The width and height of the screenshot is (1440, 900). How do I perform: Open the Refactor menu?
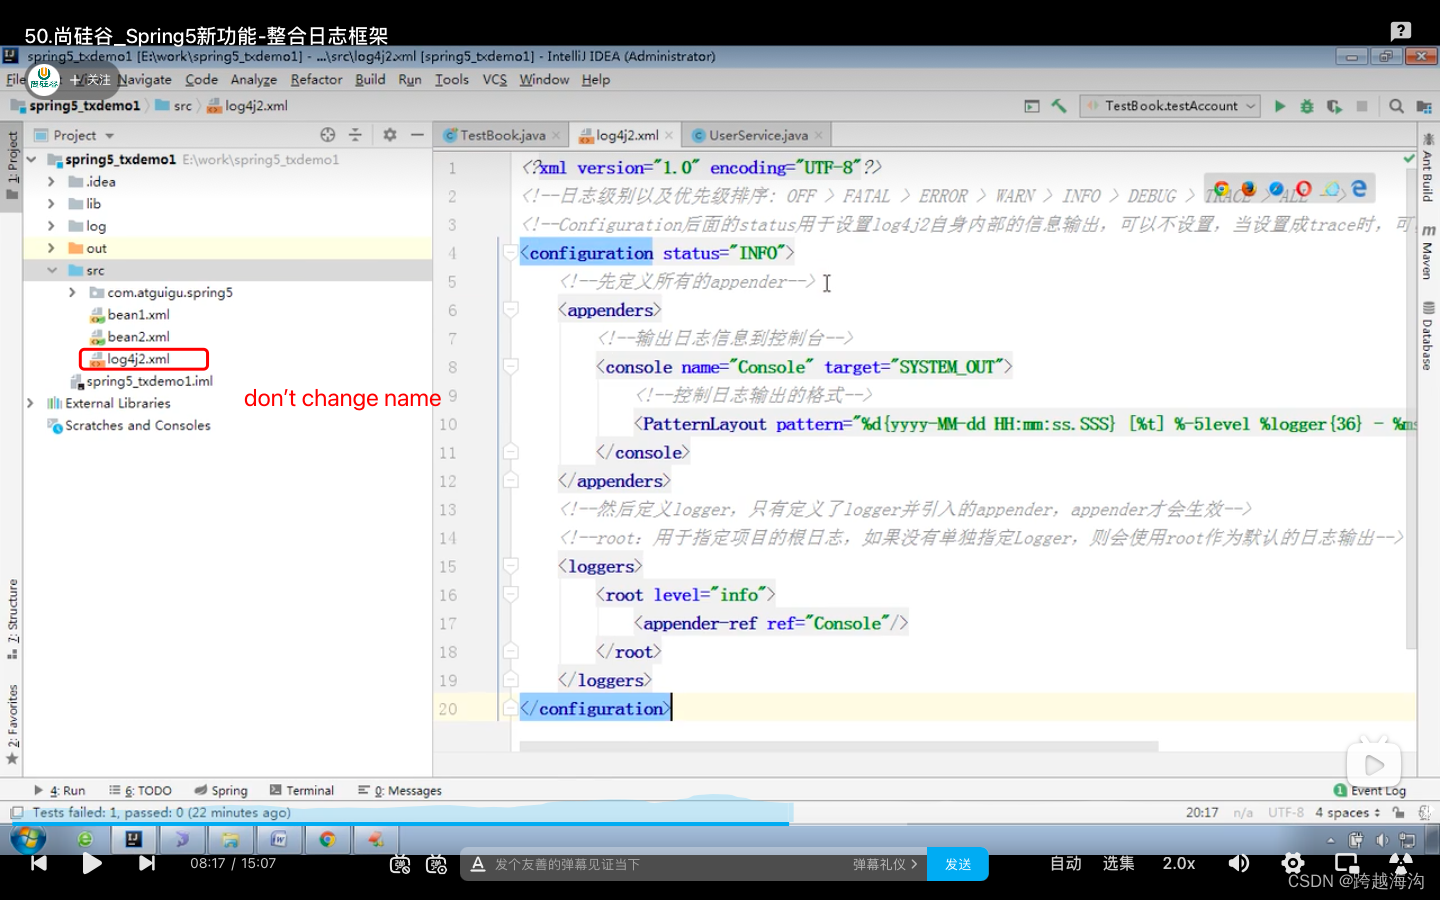[316, 80]
